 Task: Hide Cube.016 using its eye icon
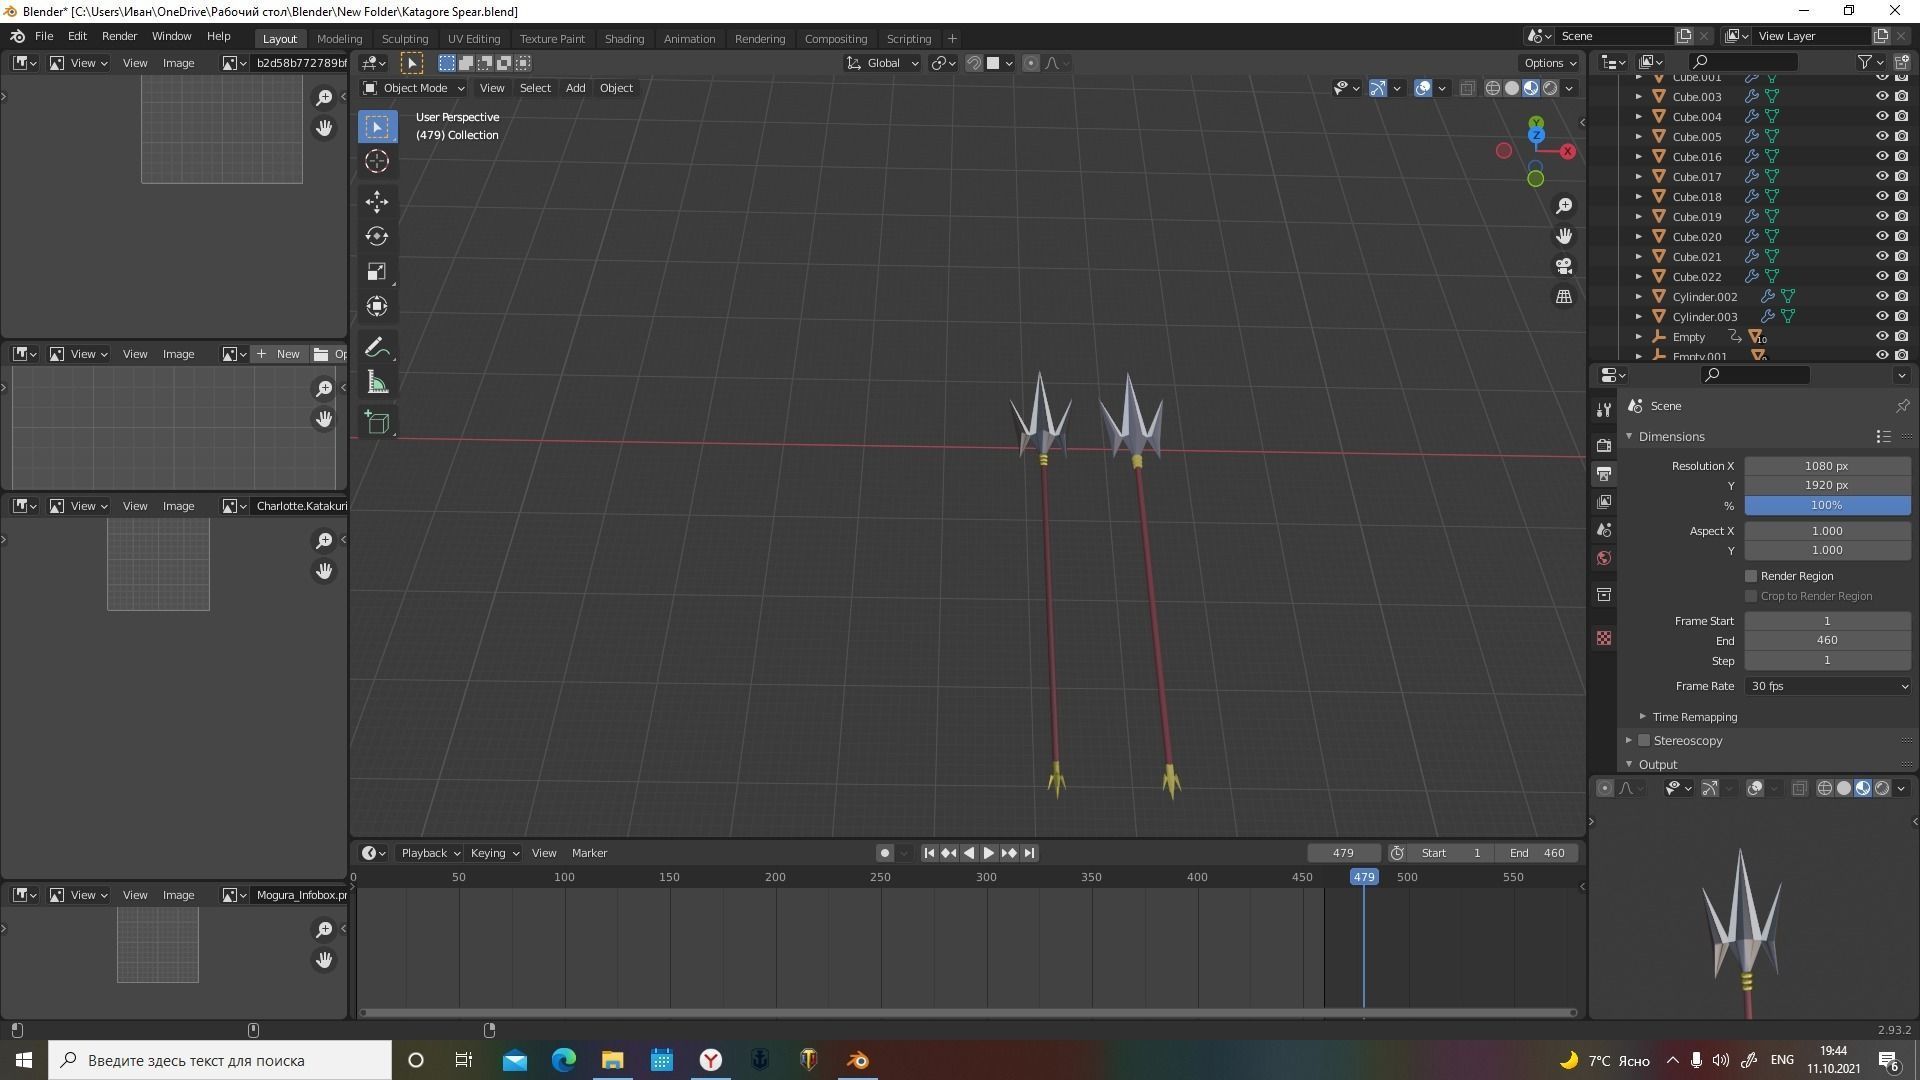[x=1881, y=157]
